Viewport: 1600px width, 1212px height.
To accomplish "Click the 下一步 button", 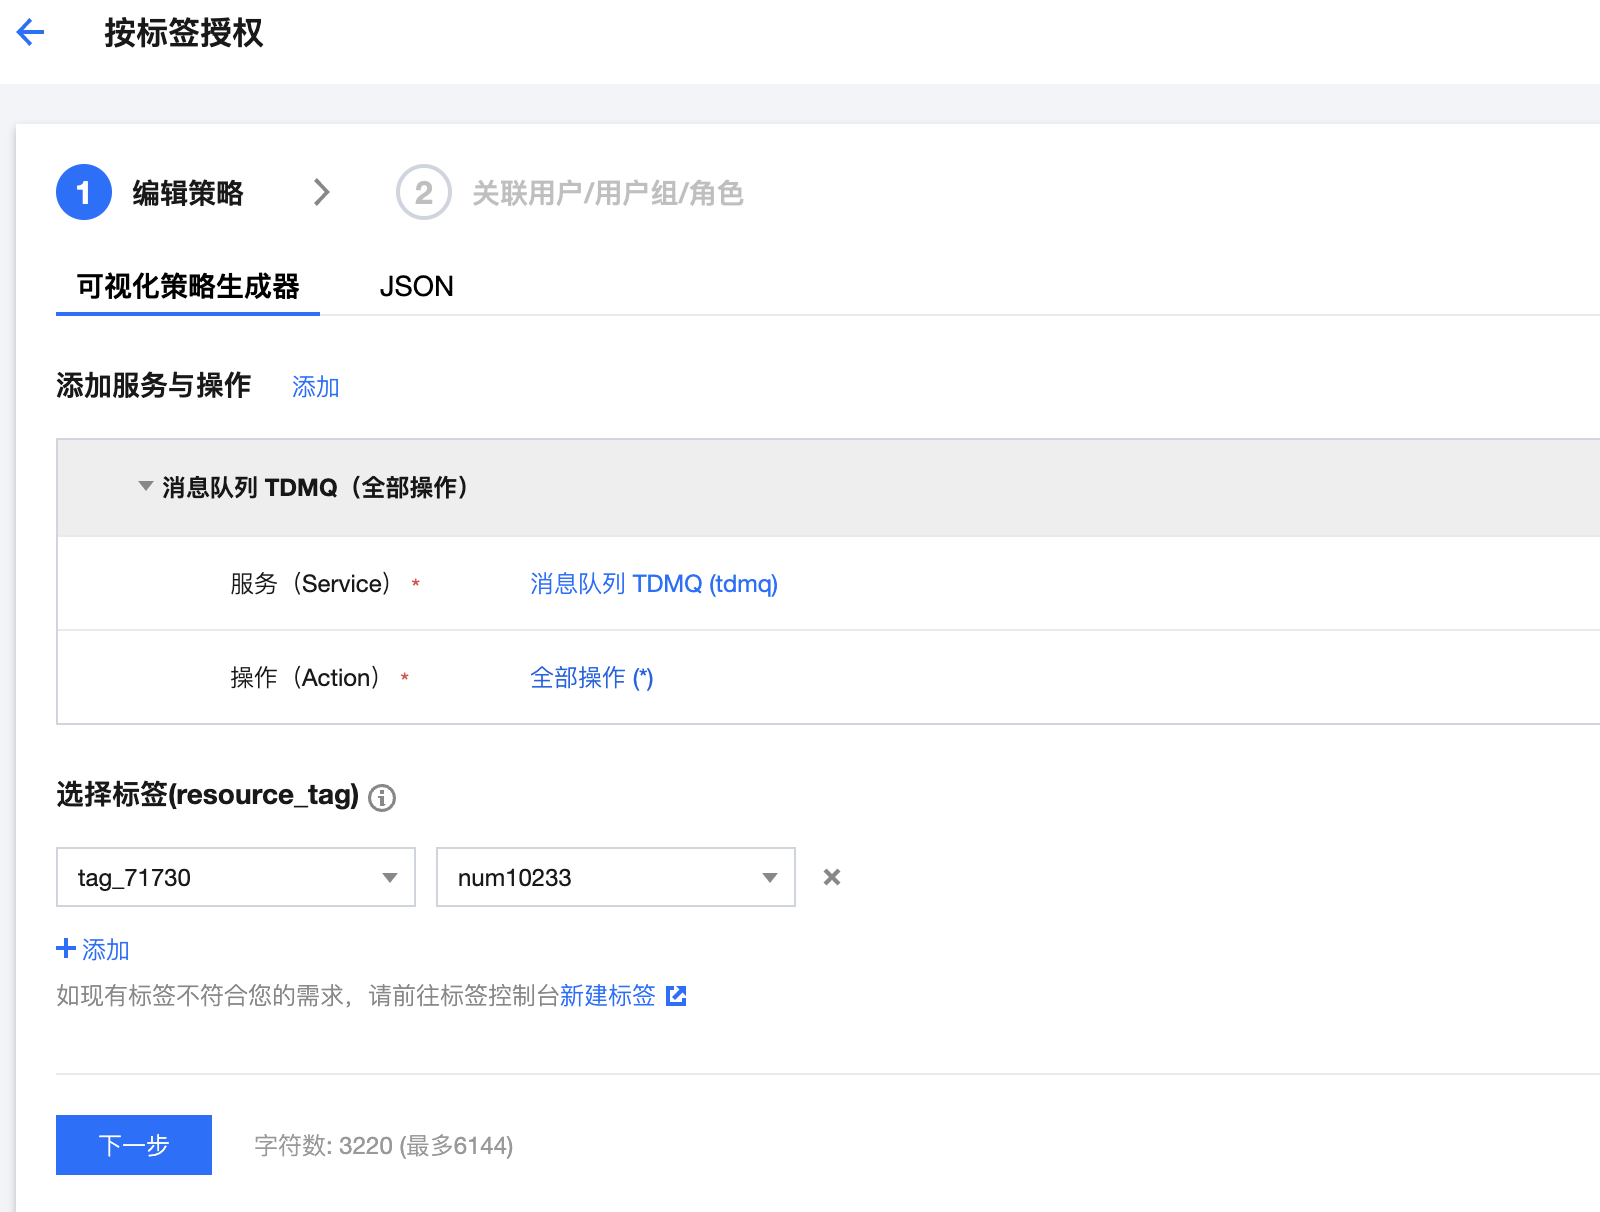I will click(134, 1145).
